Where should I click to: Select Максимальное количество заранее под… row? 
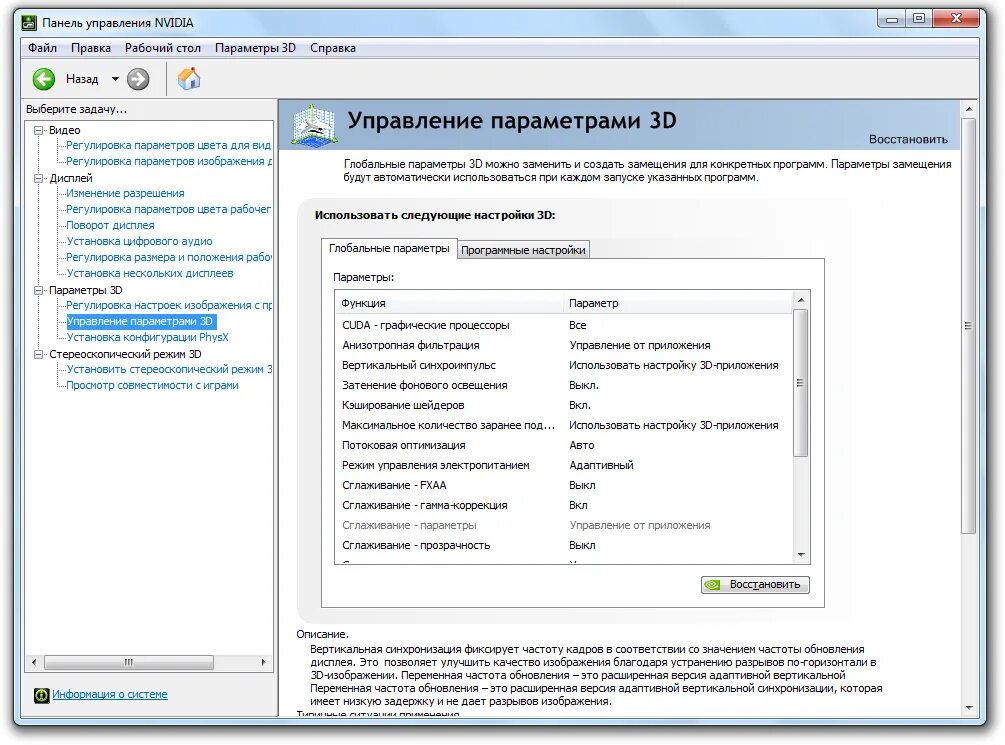click(x=563, y=426)
